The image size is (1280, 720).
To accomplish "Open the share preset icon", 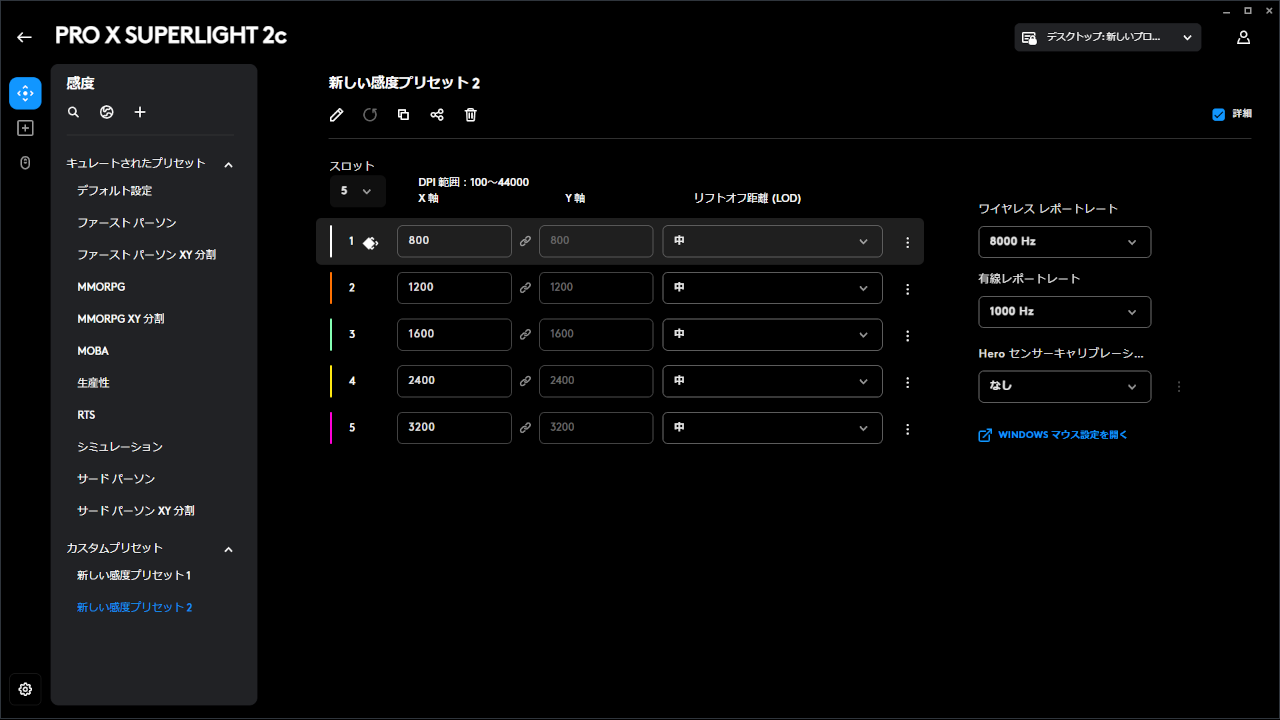I will point(436,115).
